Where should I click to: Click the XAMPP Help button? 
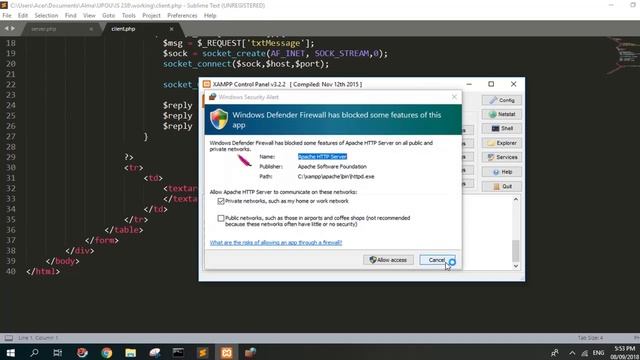pyautogui.click(x=502, y=172)
